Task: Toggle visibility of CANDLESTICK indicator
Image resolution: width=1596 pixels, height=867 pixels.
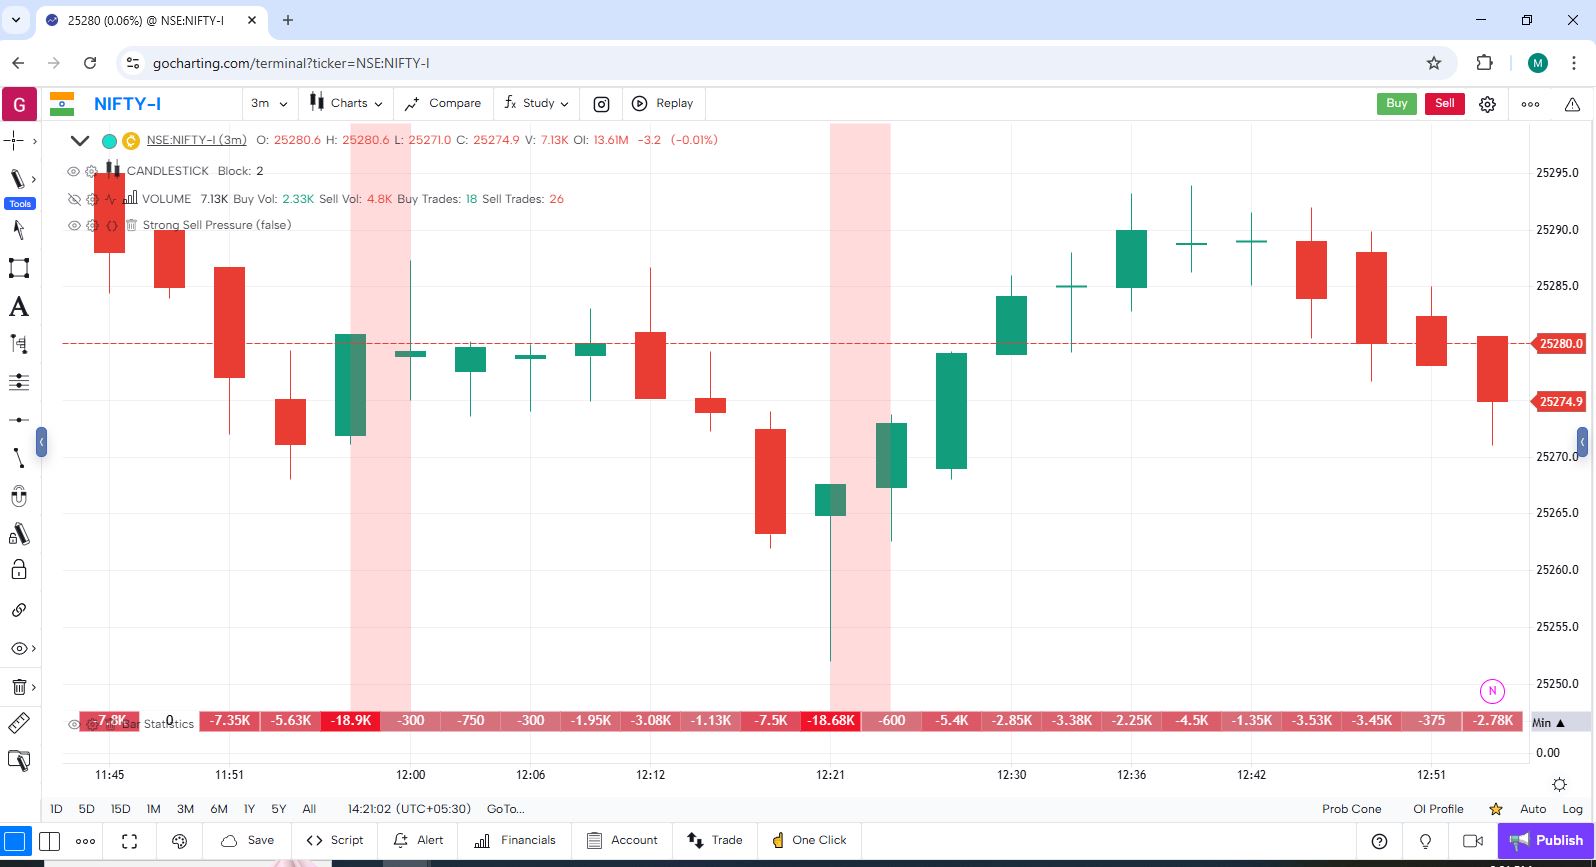Action: (73, 171)
